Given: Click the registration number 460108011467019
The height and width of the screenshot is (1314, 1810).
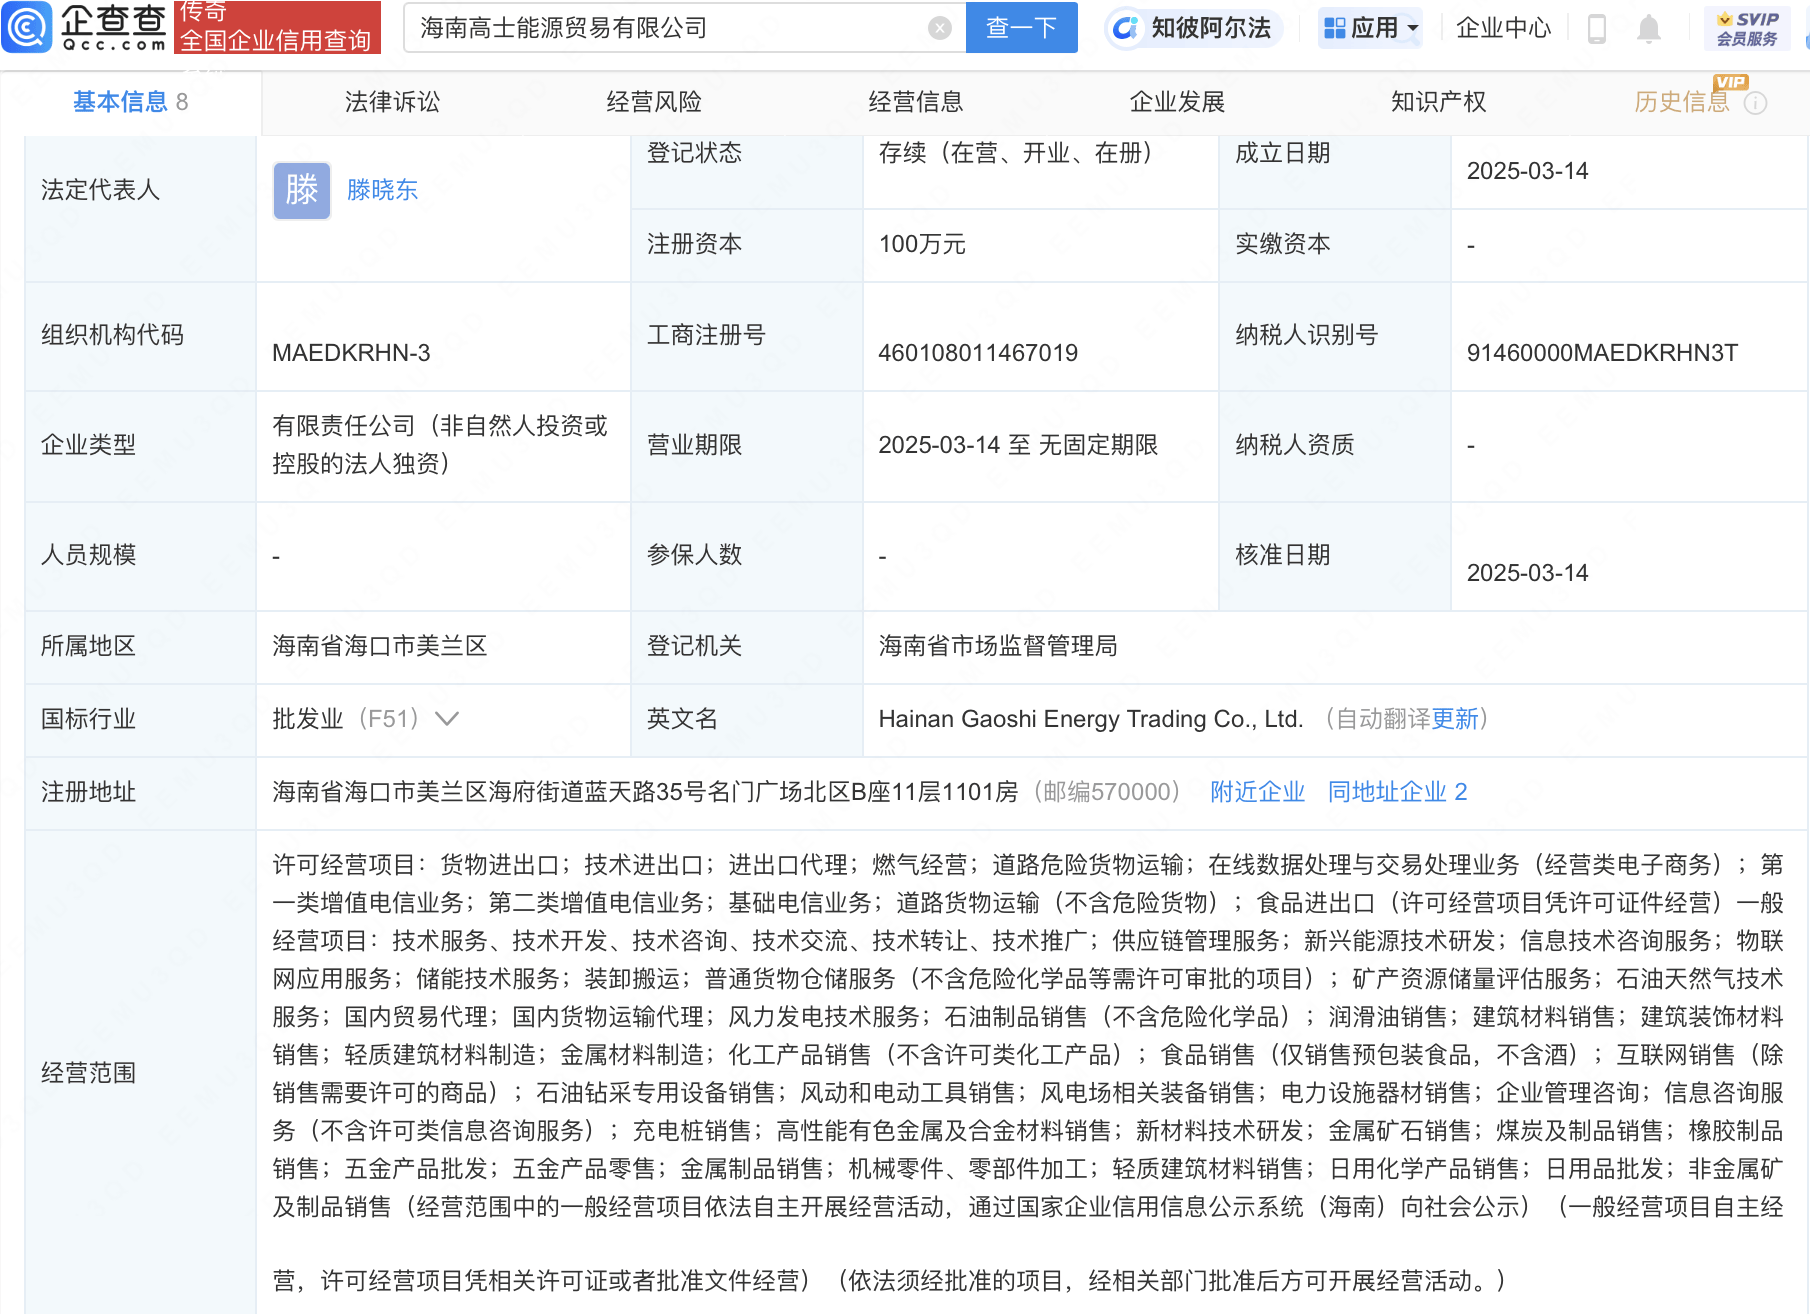Looking at the screenshot, I should (x=978, y=353).
